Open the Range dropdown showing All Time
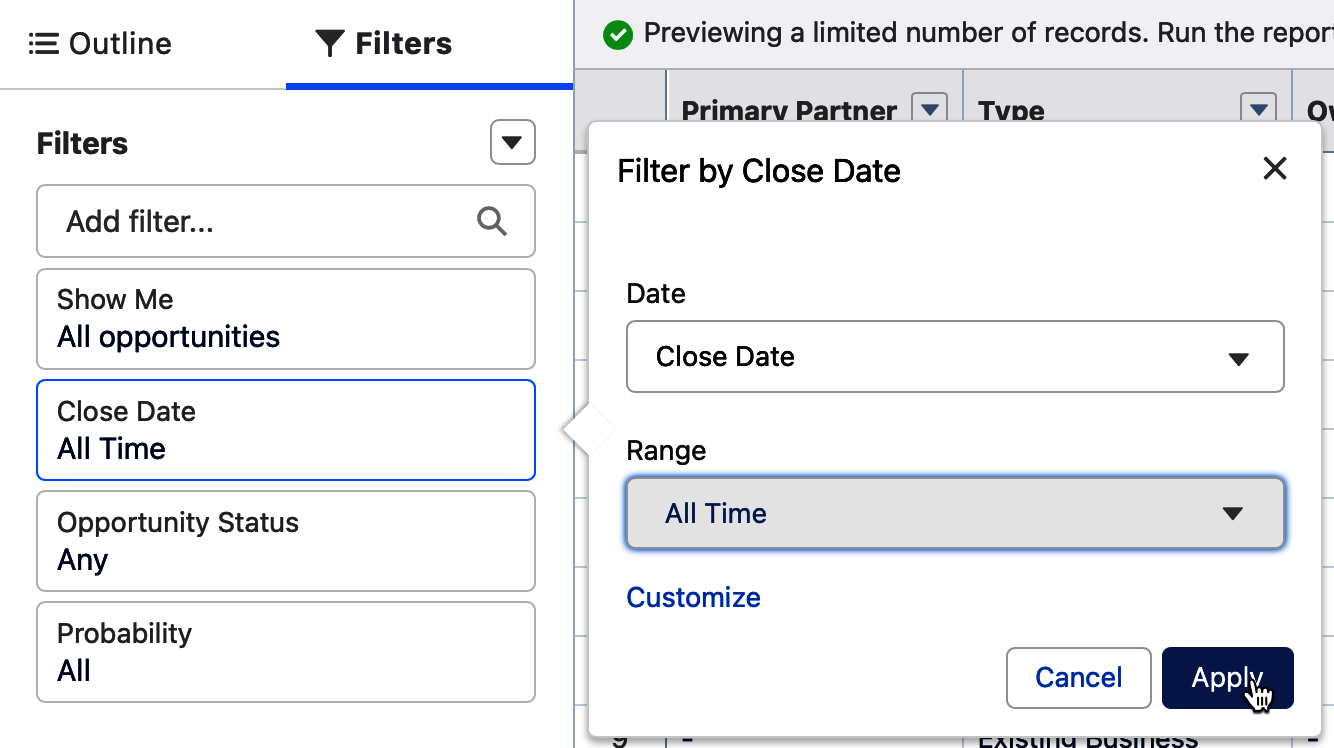 (955, 513)
